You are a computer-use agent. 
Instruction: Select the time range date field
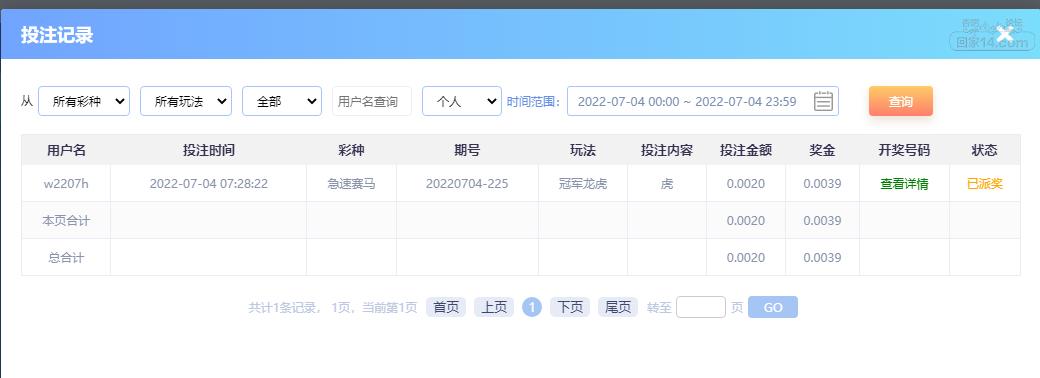(x=702, y=101)
